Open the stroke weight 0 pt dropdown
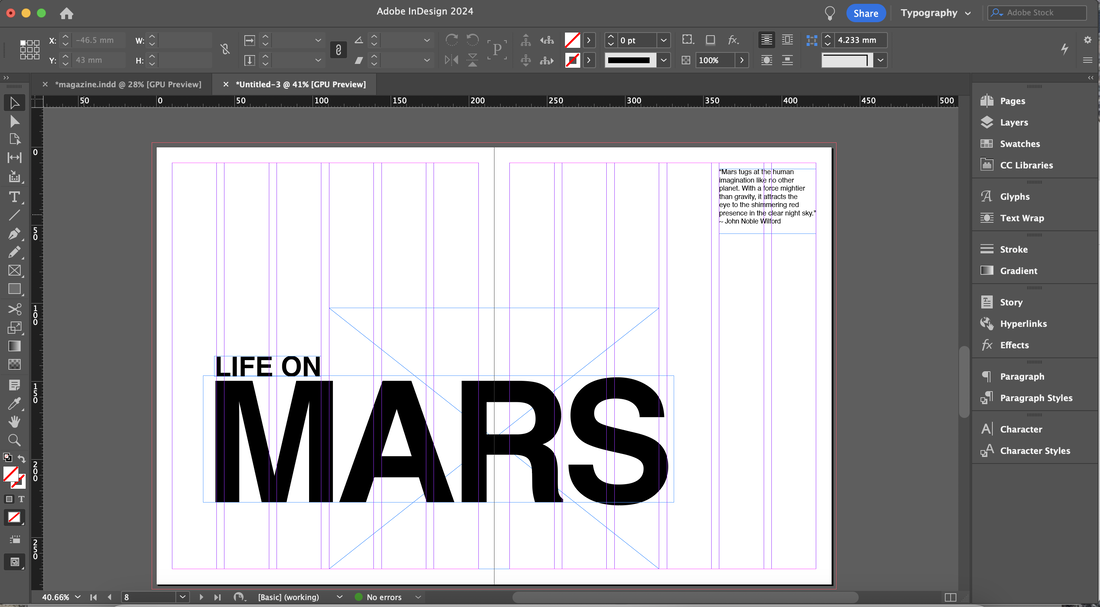Image resolution: width=1100 pixels, height=607 pixels. 664,40
